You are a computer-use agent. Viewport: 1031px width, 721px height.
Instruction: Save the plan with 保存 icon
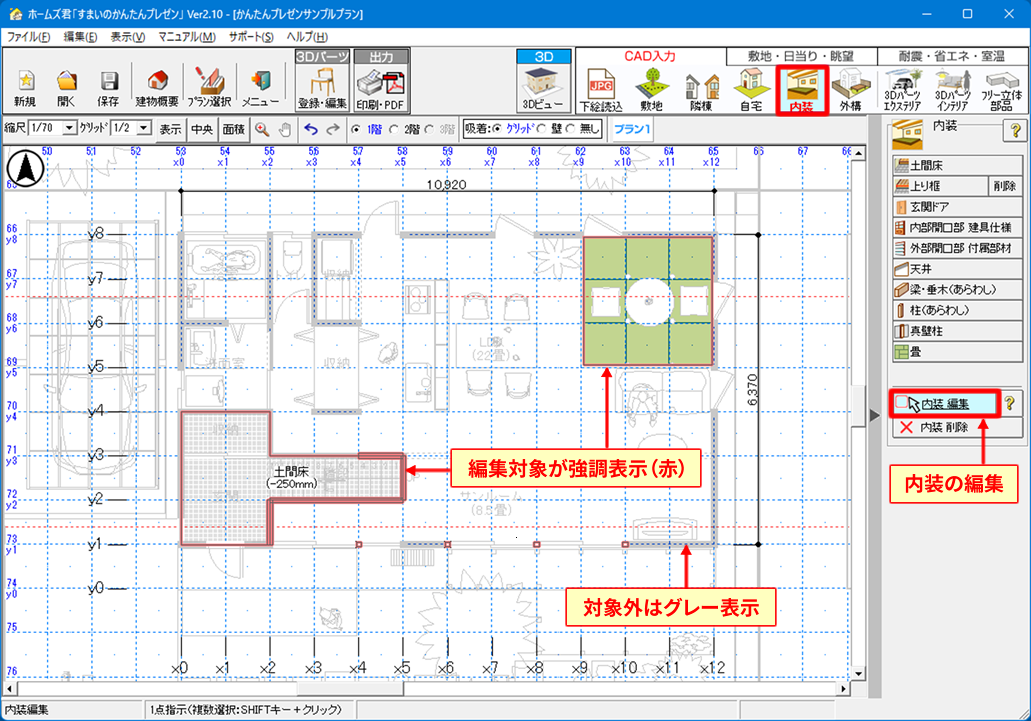[x=108, y=88]
